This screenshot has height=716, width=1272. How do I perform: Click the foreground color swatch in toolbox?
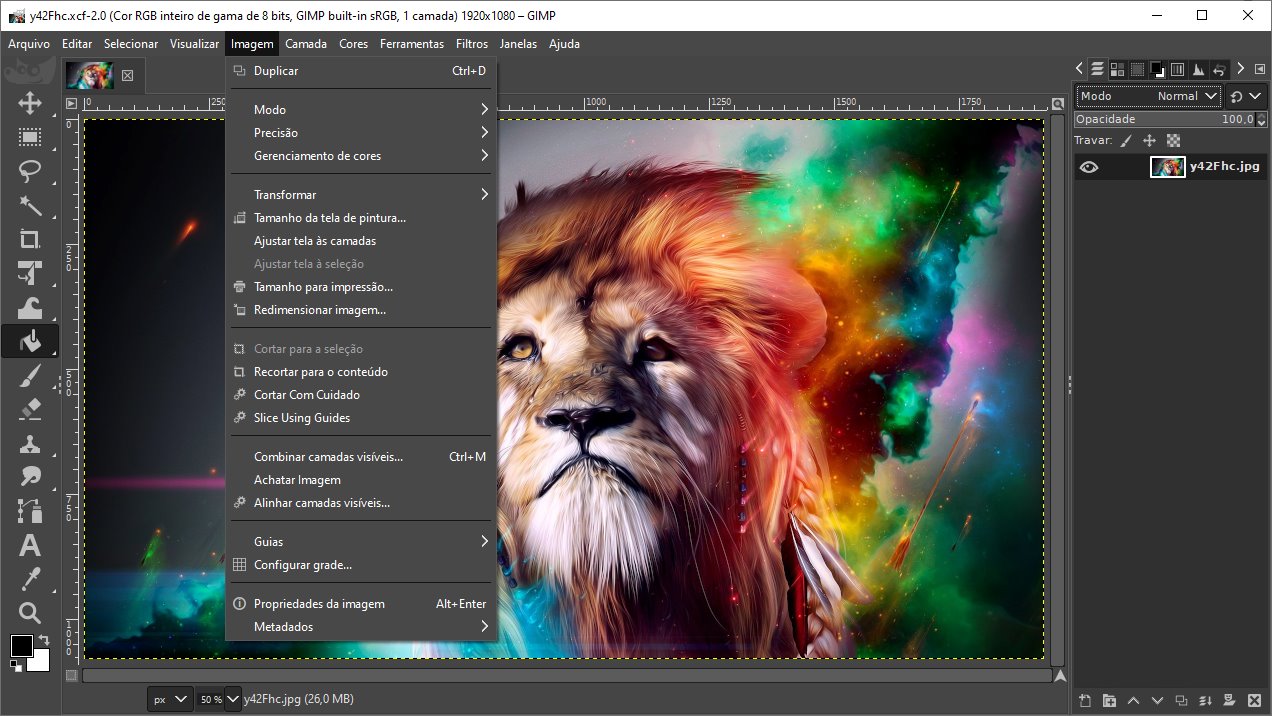click(x=21, y=645)
